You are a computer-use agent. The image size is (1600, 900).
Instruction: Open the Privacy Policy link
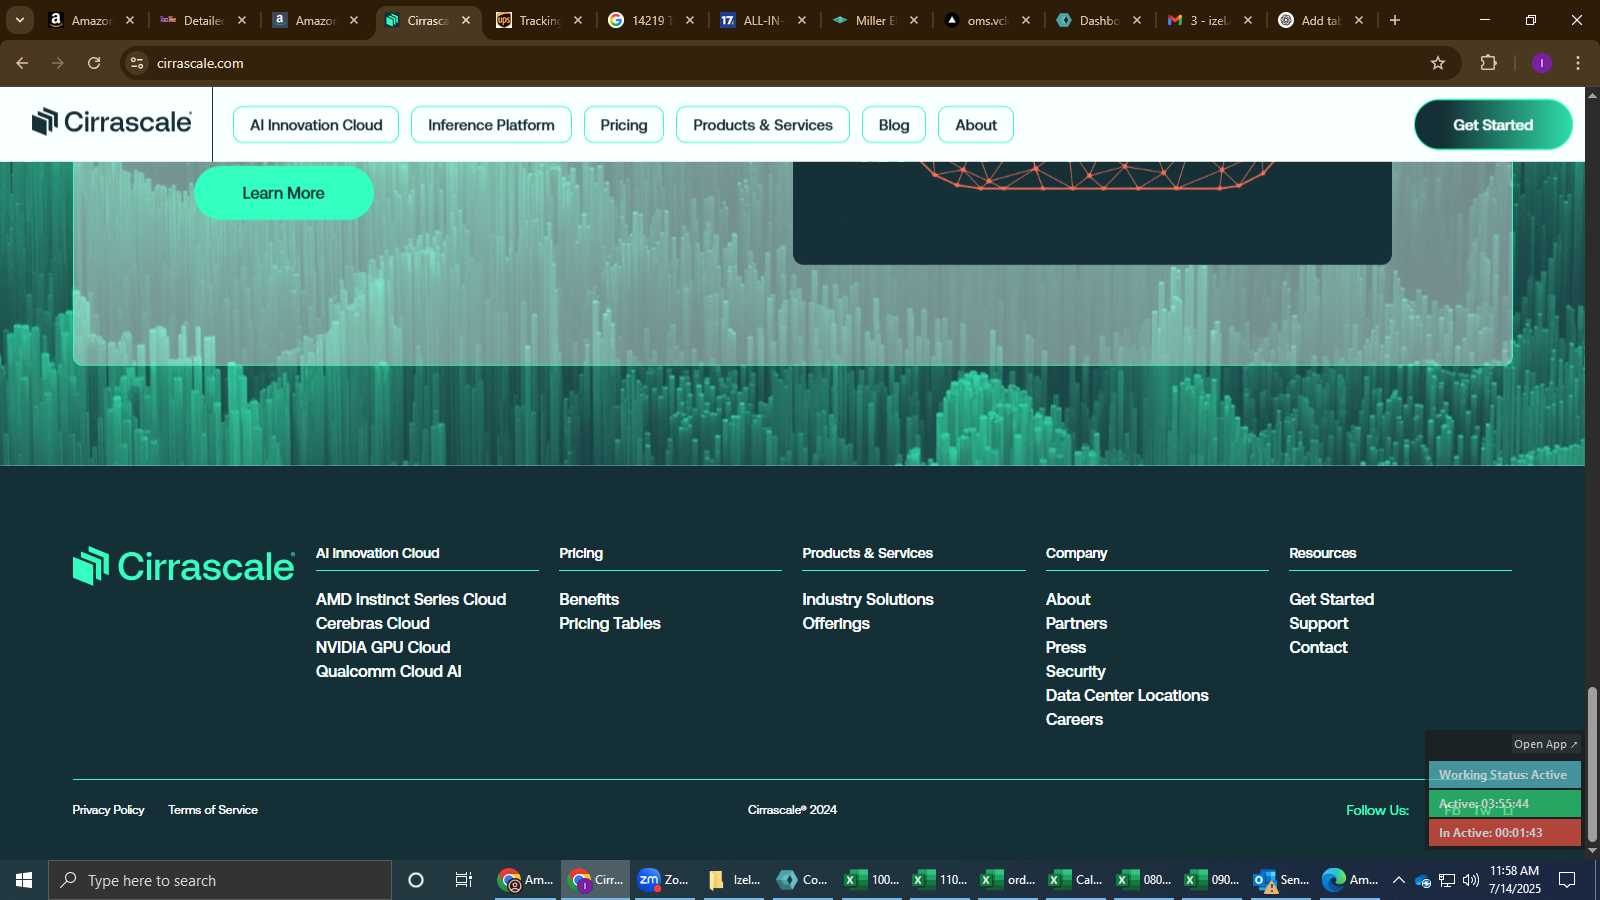coord(108,810)
